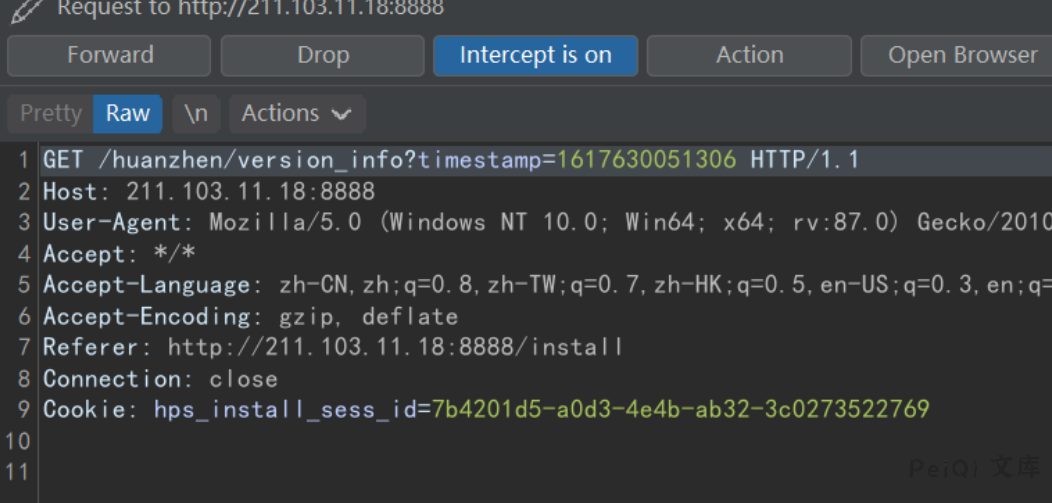Screen dimensions: 1052x503
Task: Forward the intercepted request
Action: (110, 56)
